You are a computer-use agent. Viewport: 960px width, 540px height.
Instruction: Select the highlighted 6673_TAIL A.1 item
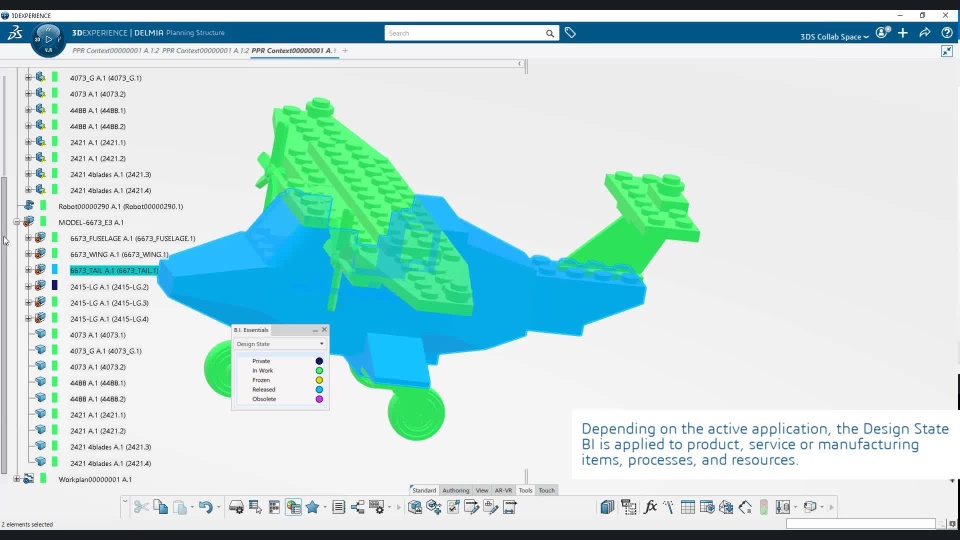[x=114, y=270]
